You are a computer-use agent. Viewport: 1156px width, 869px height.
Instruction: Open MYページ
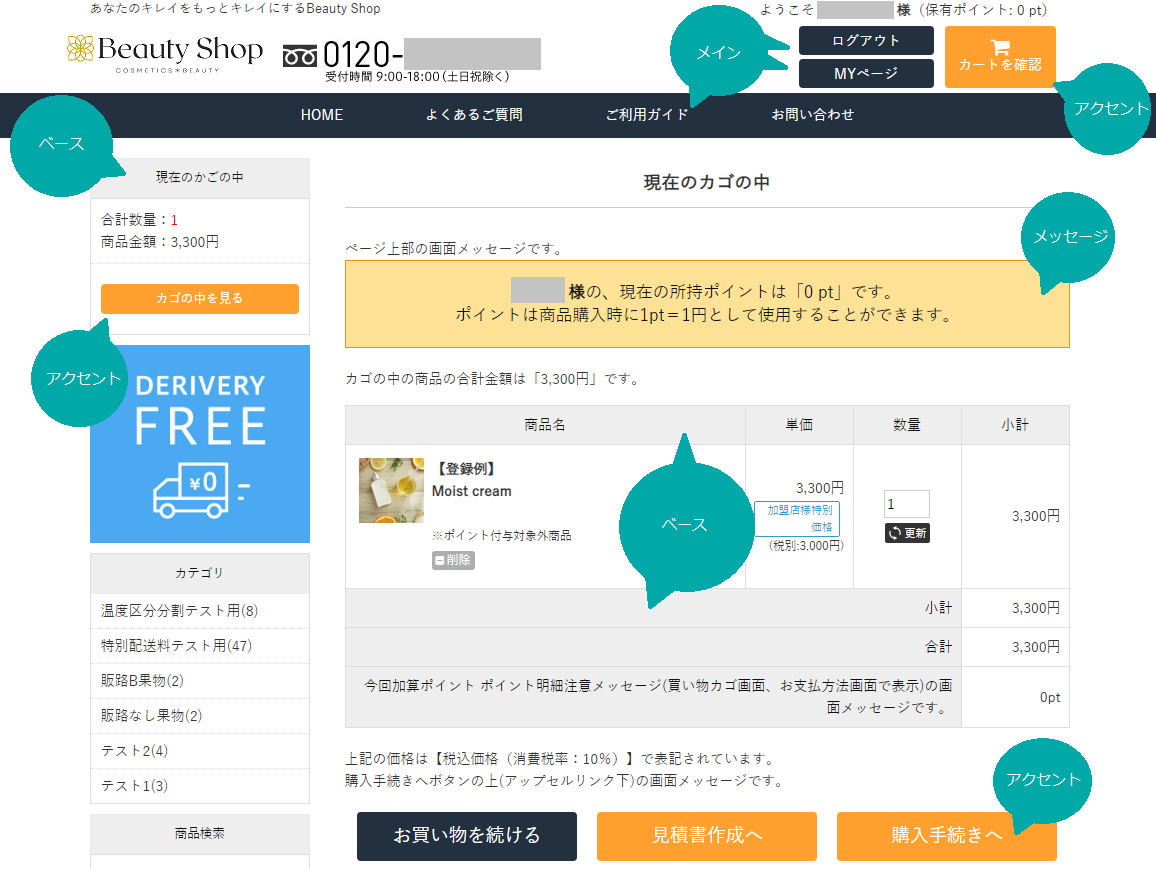[x=866, y=74]
